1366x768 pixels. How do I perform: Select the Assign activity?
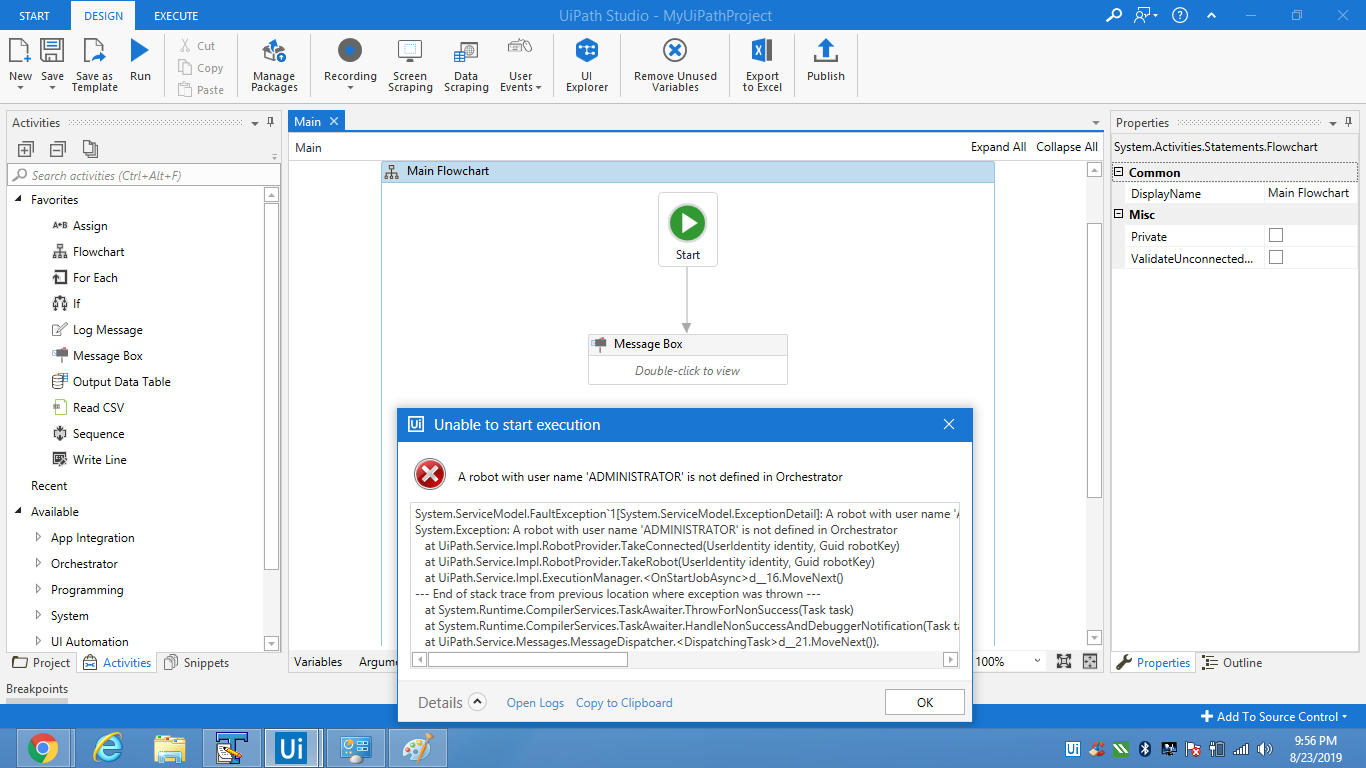(90, 226)
